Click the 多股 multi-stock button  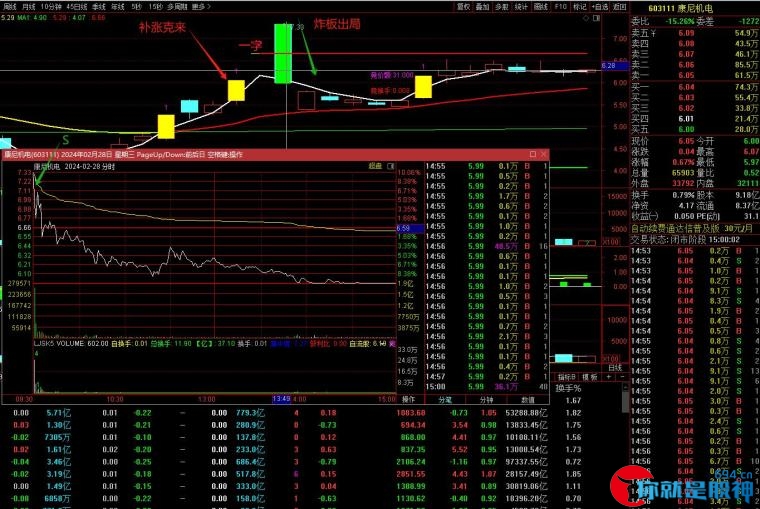[502, 7]
